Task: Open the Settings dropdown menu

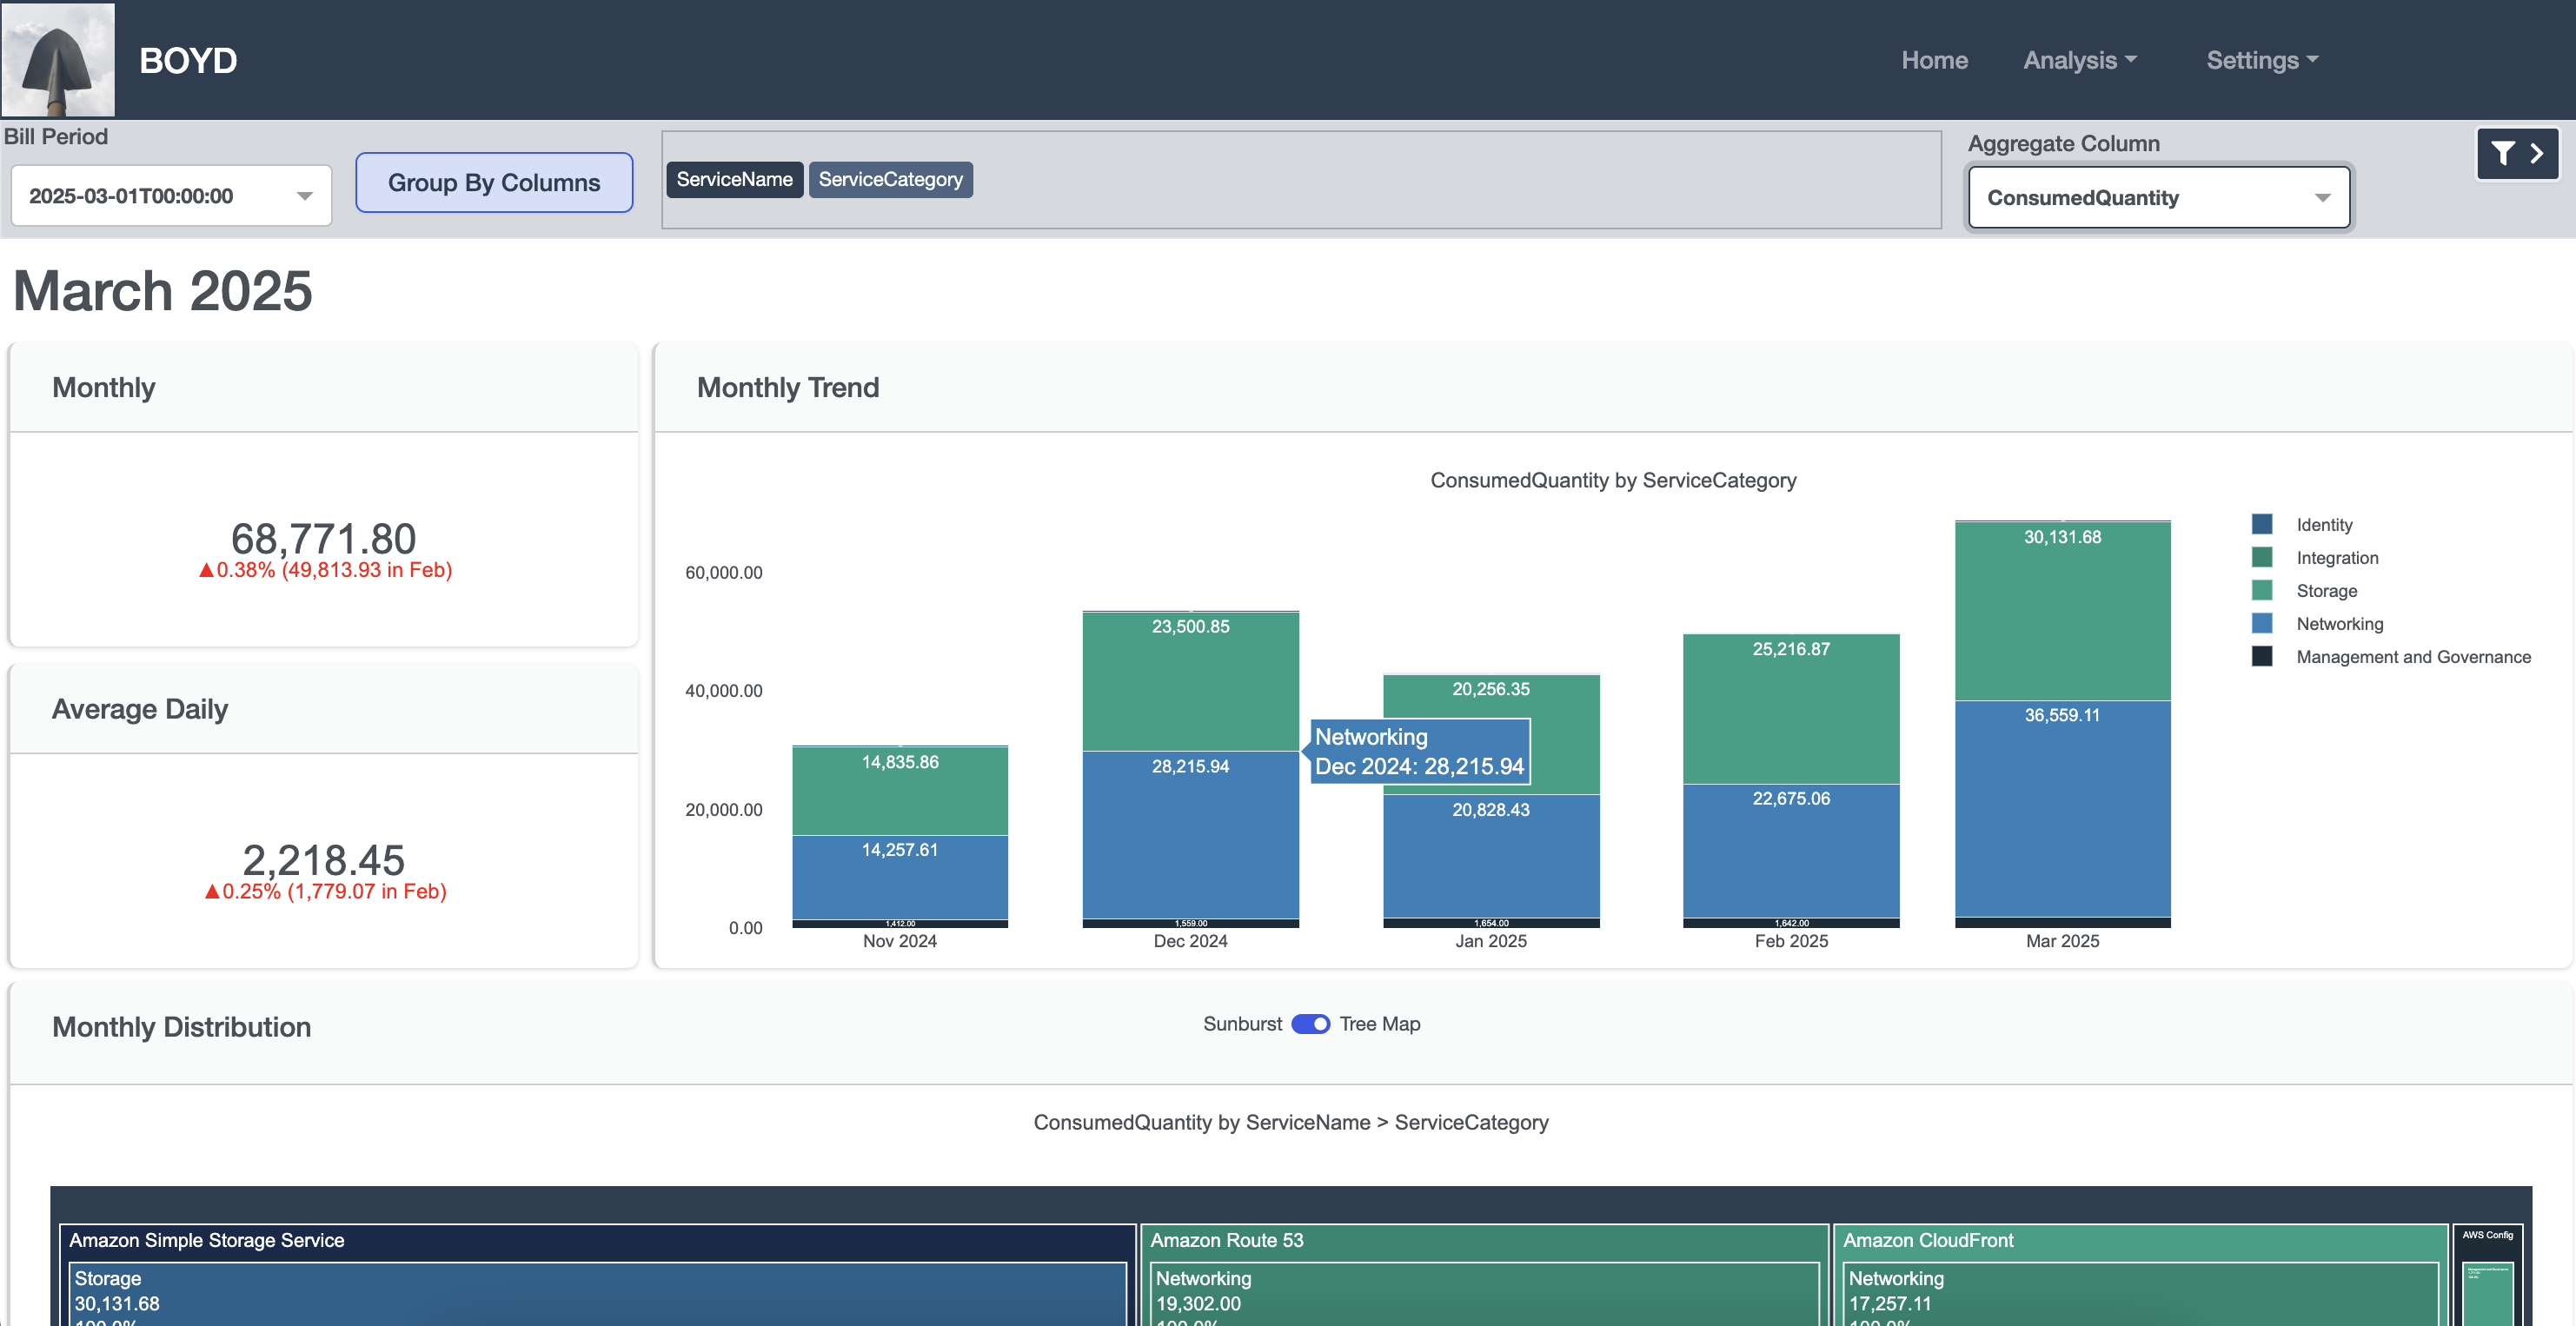Action: pos(2261,60)
